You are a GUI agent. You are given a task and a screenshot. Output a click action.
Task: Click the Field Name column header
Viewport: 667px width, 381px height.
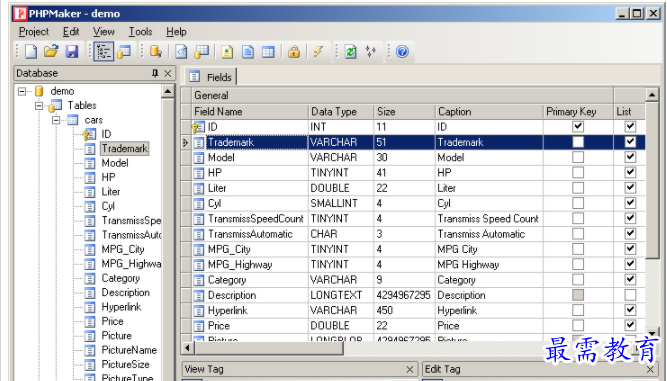(250, 111)
